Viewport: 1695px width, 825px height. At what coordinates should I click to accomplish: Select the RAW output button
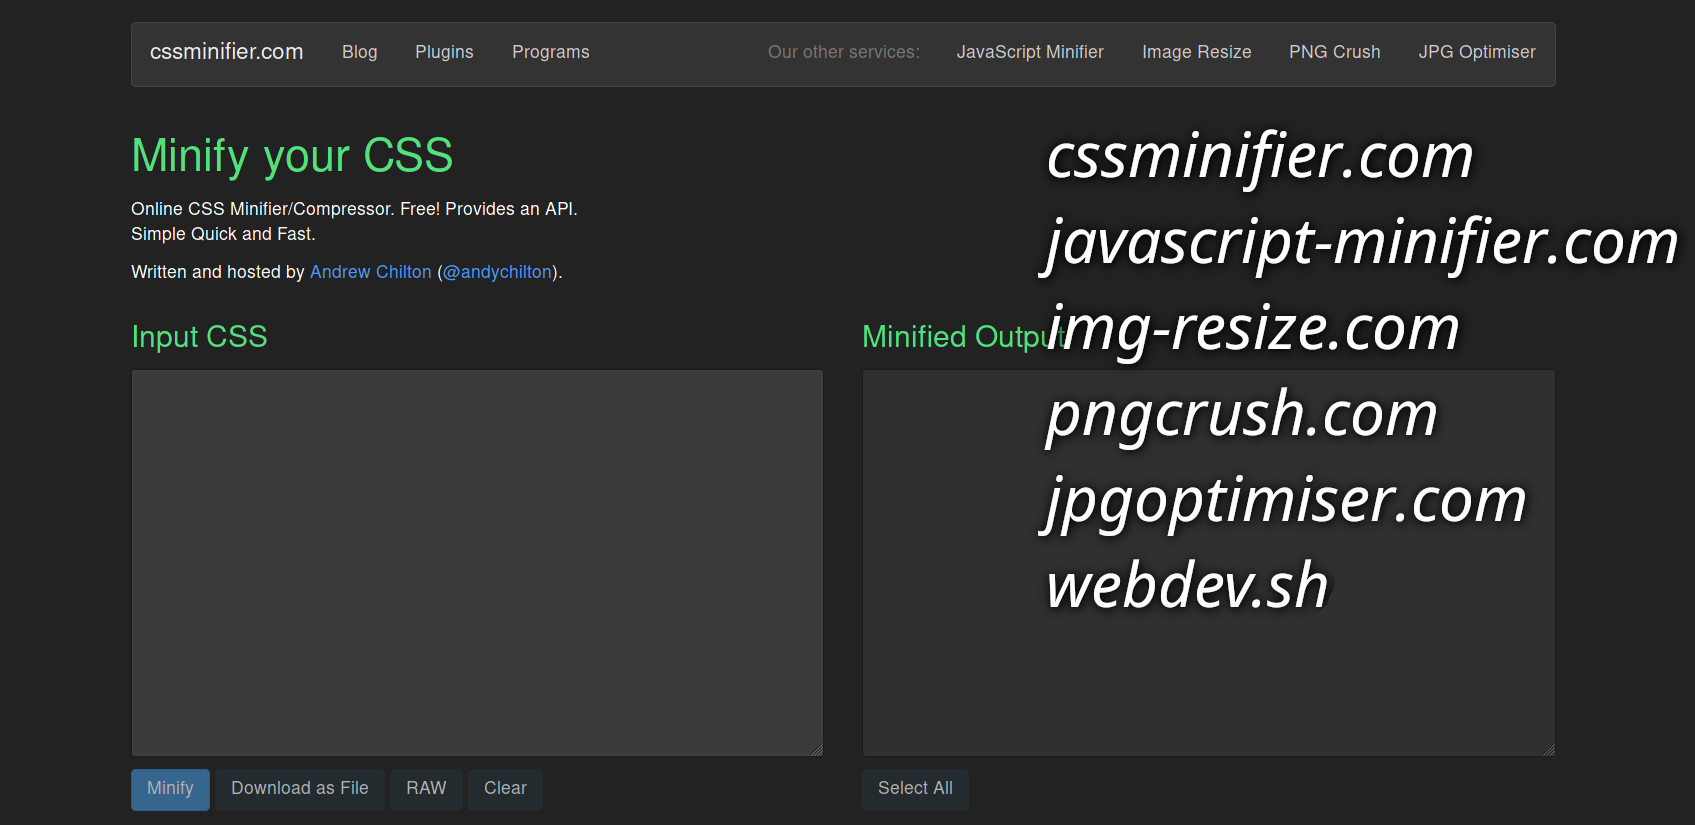click(x=426, y=789)
